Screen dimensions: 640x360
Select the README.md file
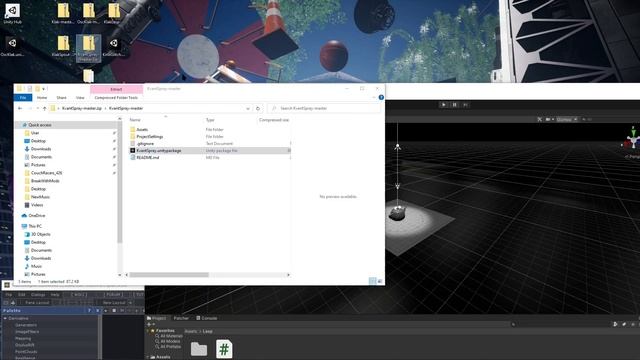tap(210, 157)
